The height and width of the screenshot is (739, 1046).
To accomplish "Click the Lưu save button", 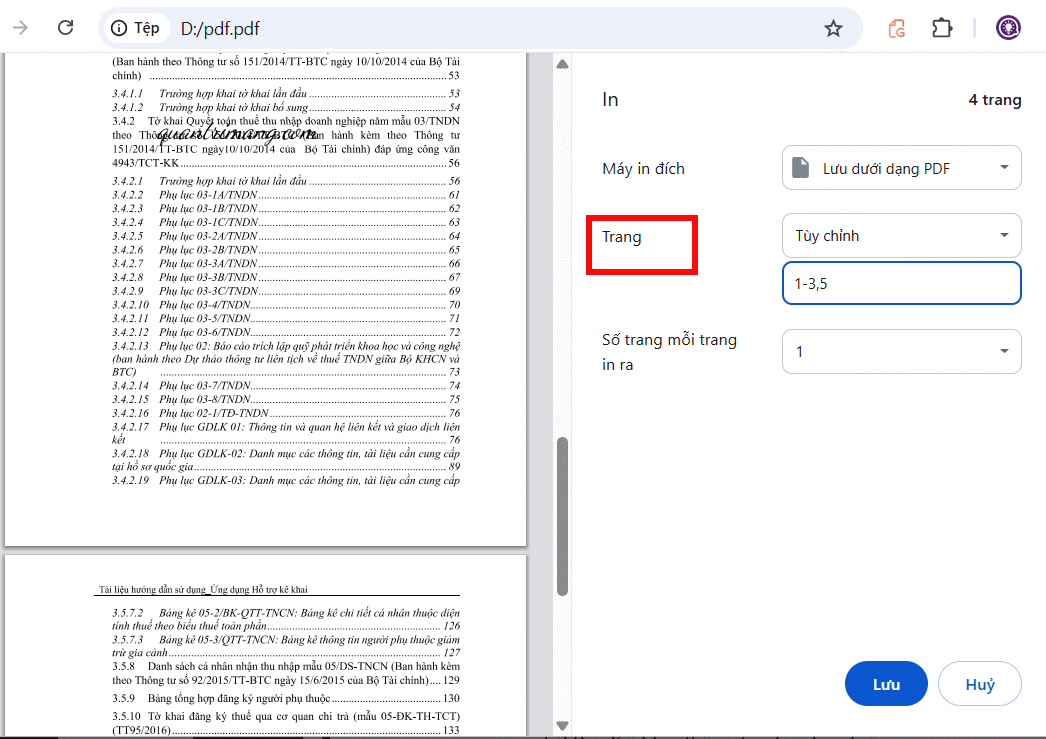I will [x=886, y=684].
